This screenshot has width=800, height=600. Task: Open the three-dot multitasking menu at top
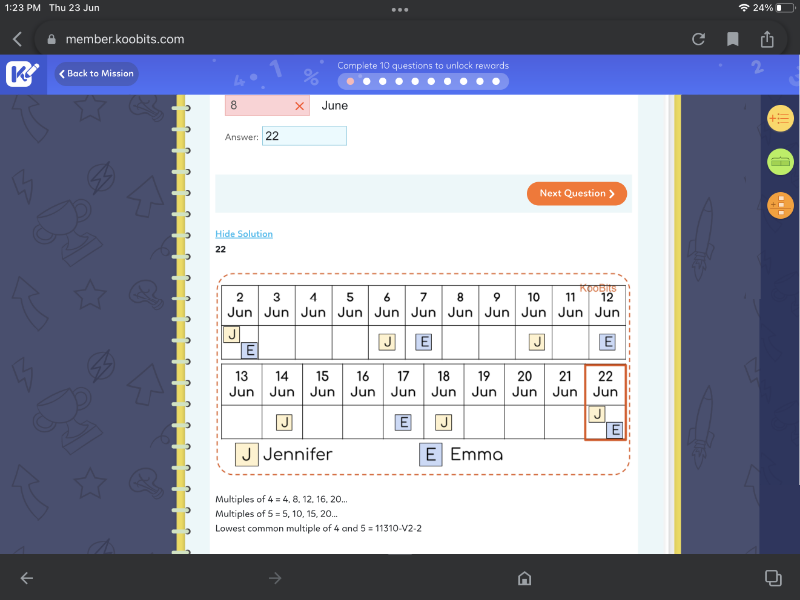pos(400,9)
